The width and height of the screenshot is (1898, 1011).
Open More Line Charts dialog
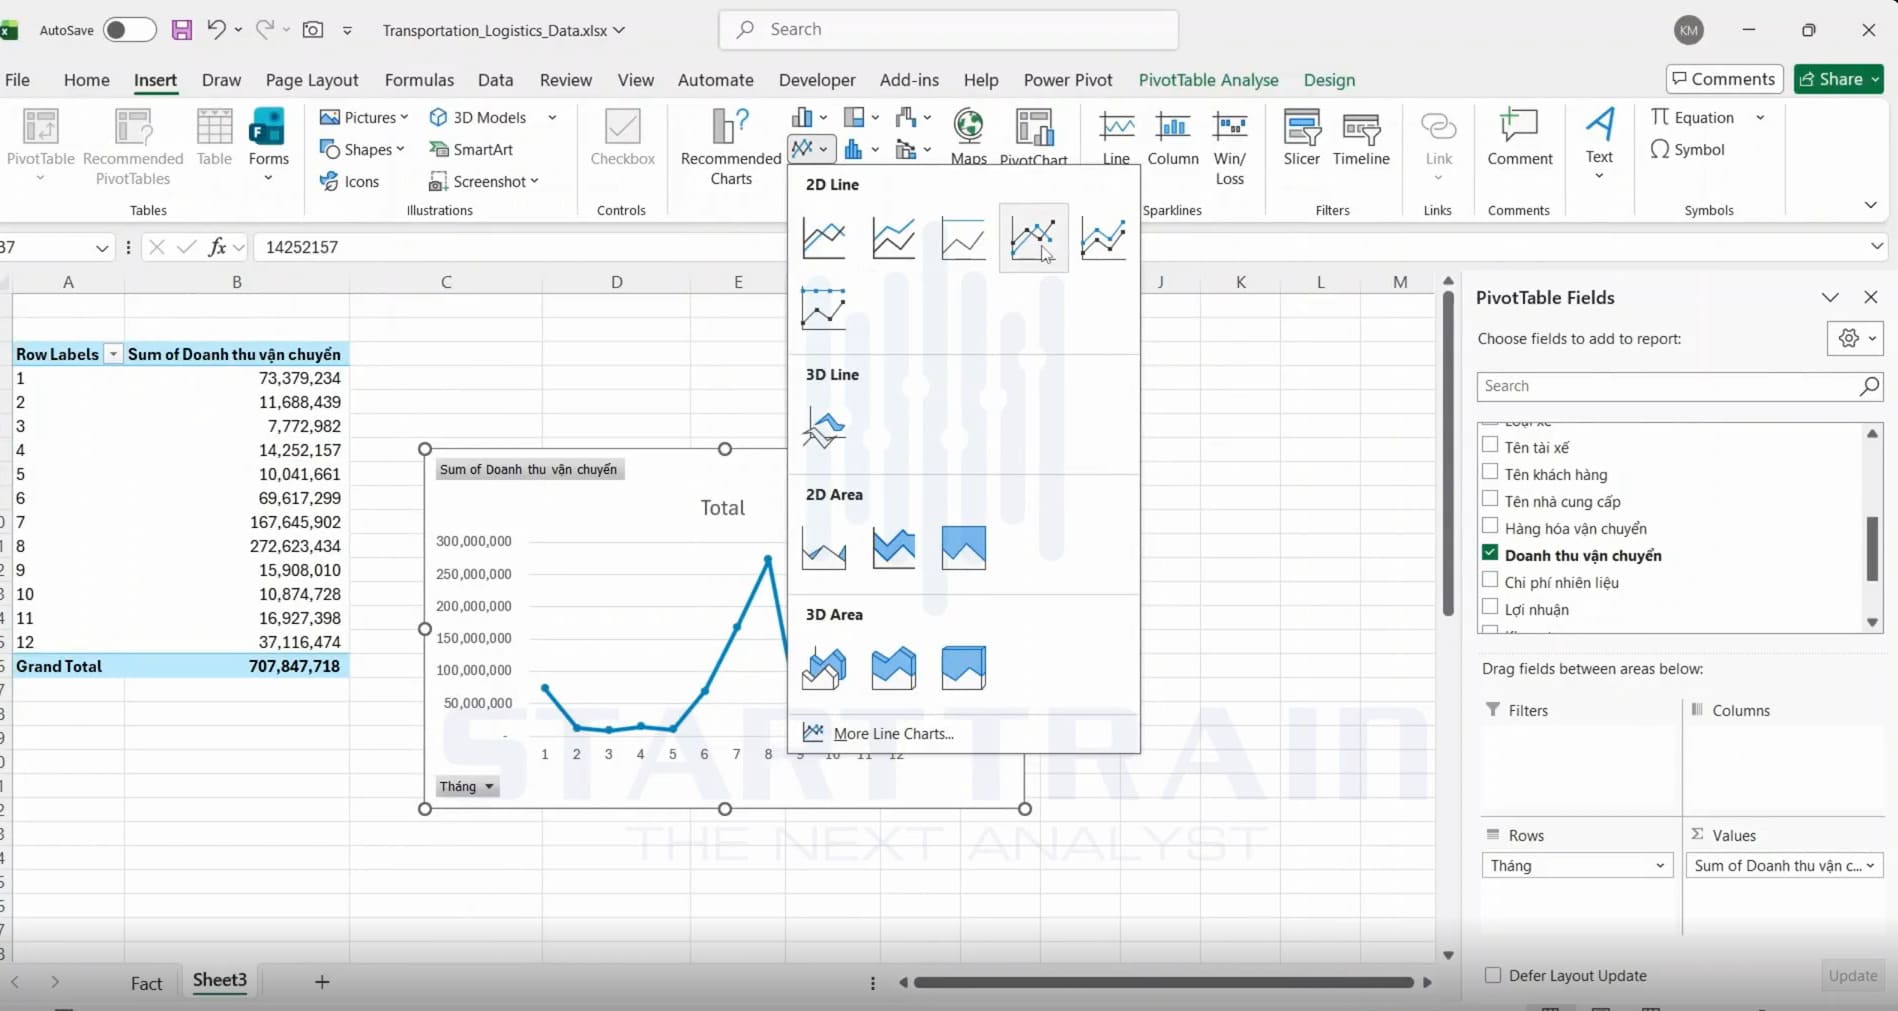coord(893,733)
